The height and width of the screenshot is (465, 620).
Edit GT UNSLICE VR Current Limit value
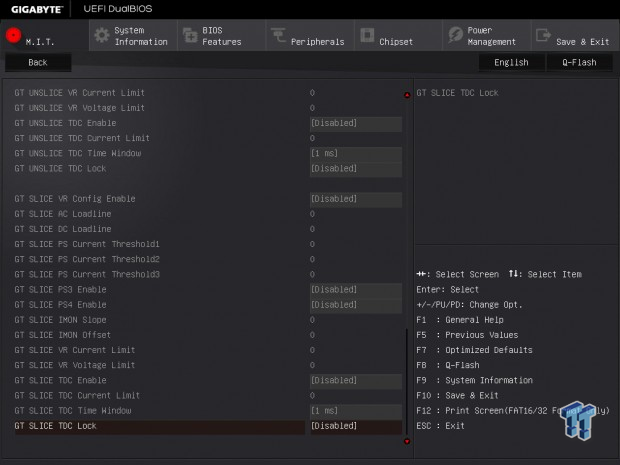(312, 93)
